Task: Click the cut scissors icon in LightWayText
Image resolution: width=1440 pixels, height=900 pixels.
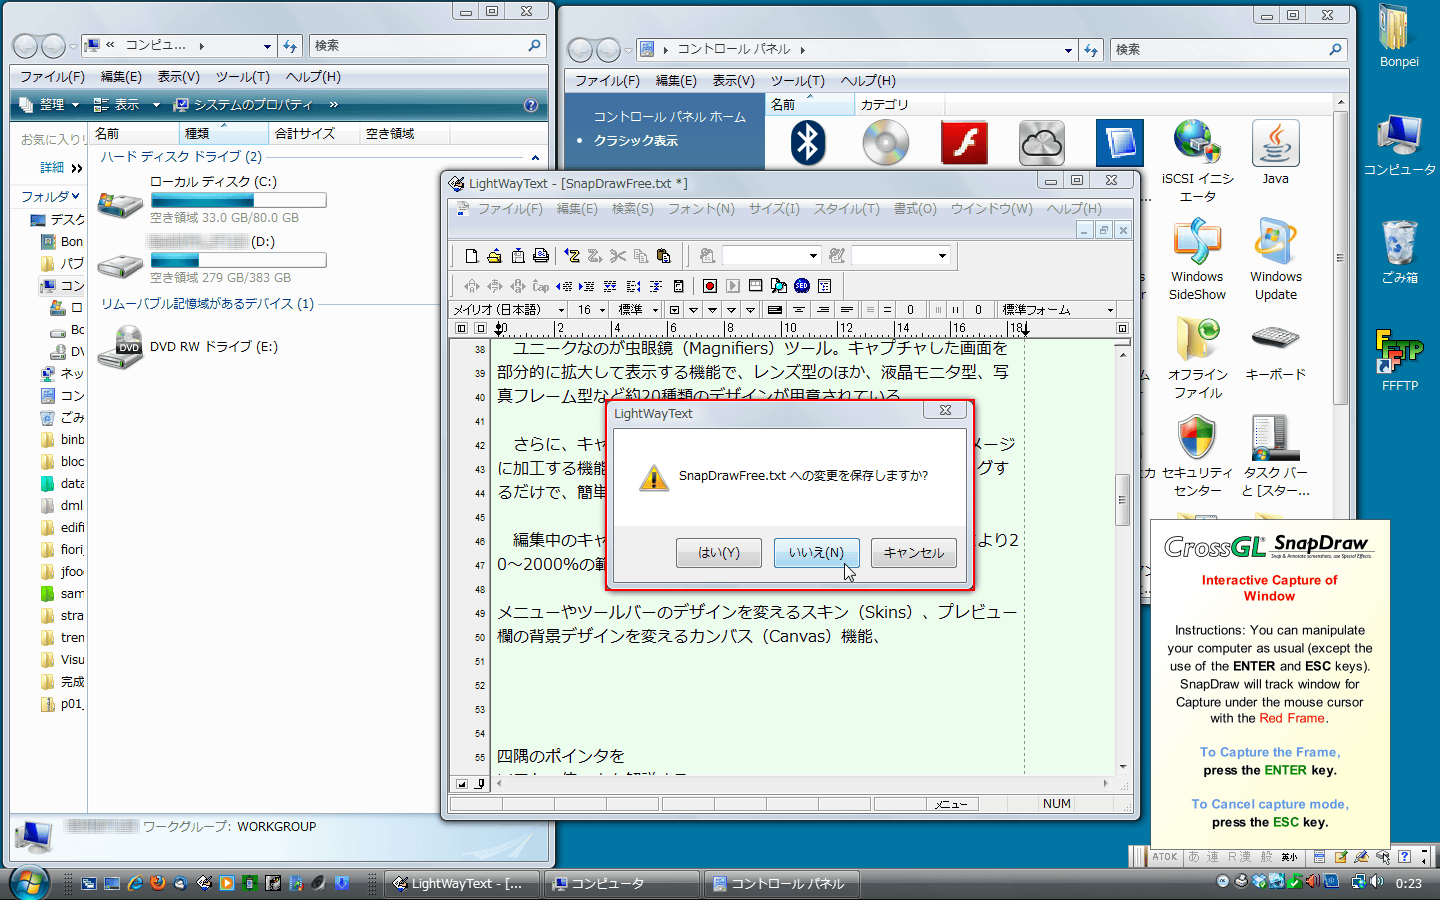Action: pos(618,256)
